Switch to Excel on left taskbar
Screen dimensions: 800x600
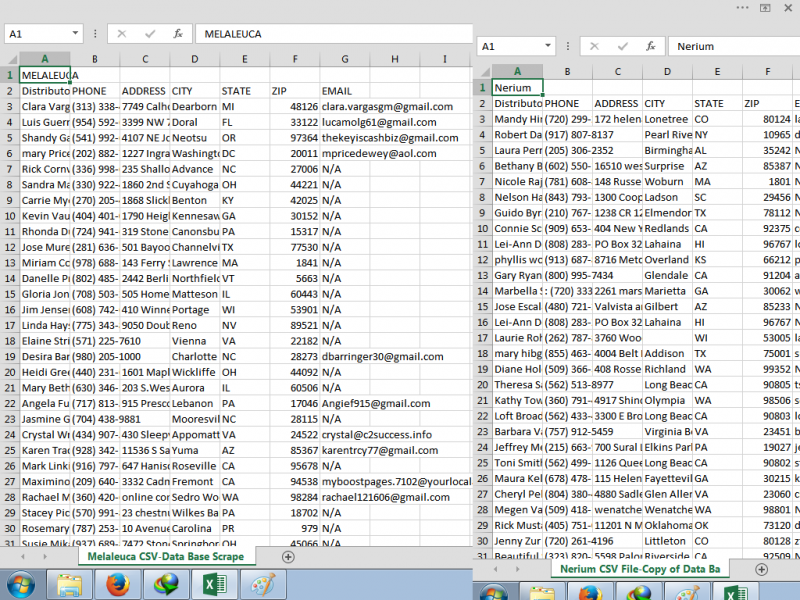215,586
